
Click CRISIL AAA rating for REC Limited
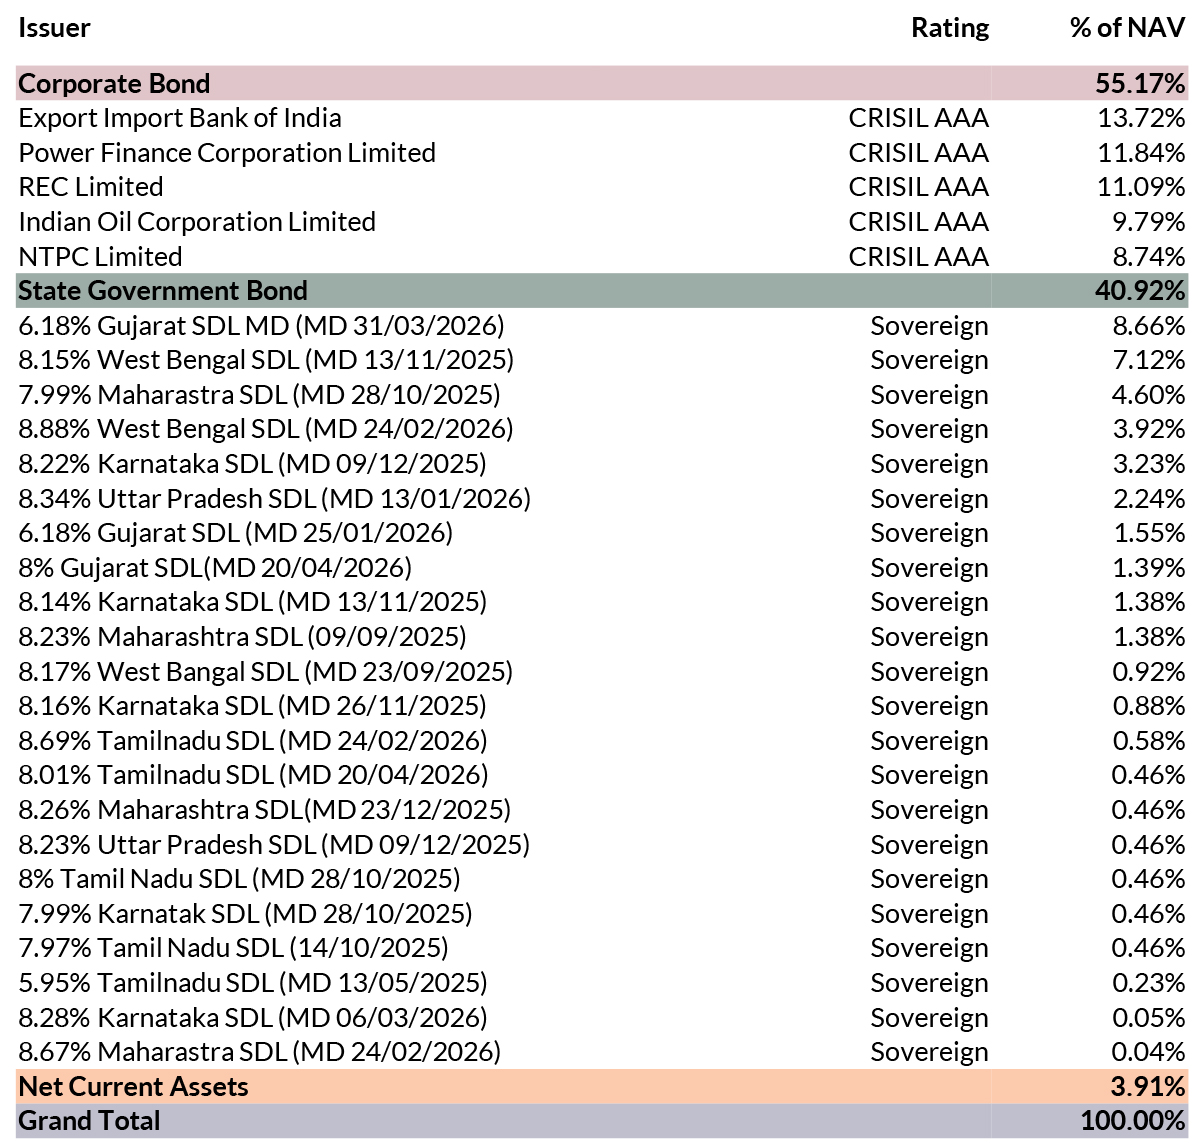[918, 187]
